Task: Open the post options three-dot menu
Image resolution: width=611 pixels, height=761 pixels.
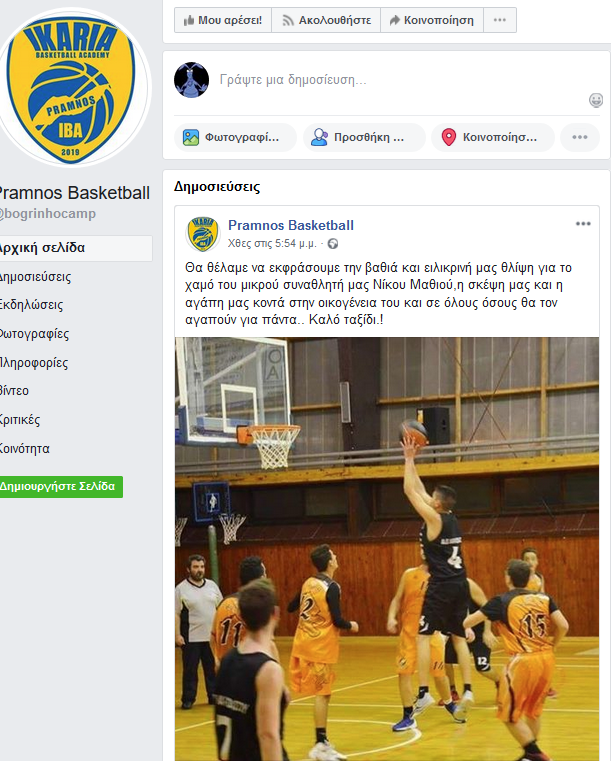Action: click(583, 224)
